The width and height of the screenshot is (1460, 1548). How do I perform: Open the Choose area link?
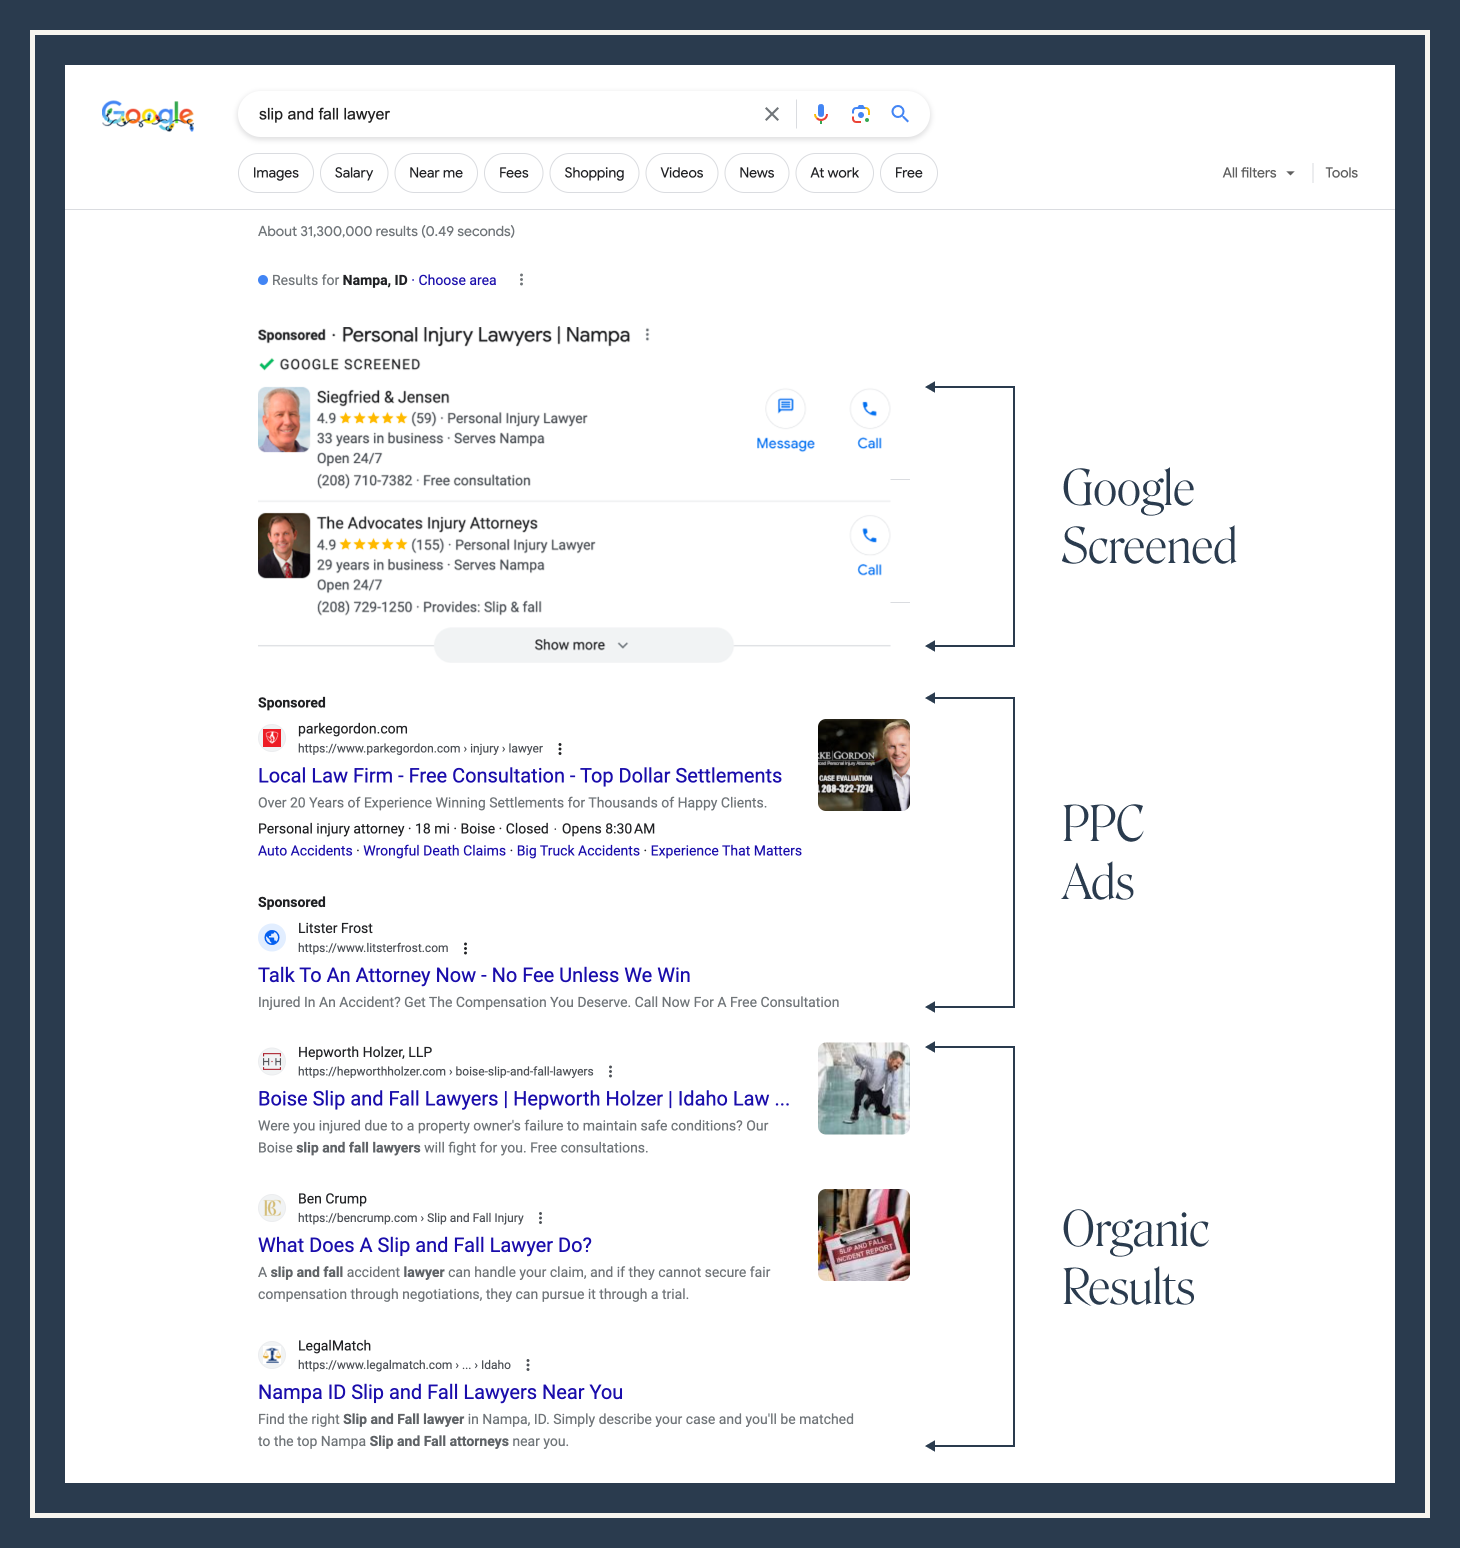click(457, 280)
